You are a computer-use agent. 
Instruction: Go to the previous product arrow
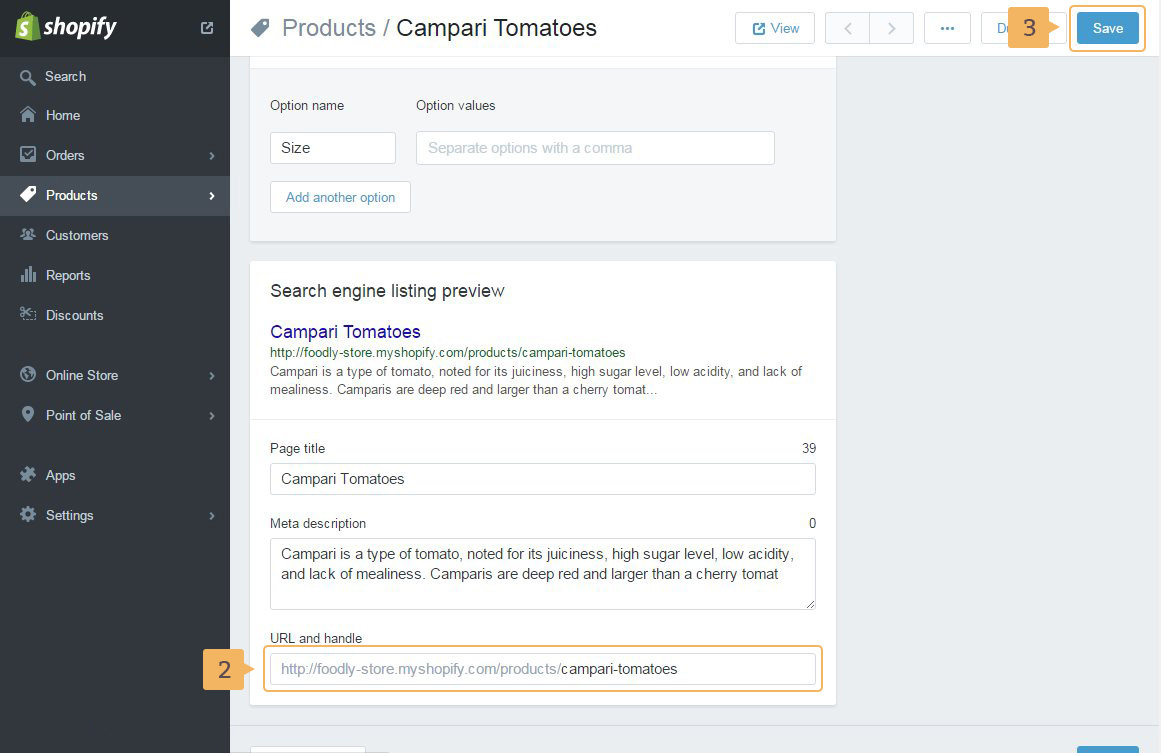pyautogui.click(x=847, y=28)
